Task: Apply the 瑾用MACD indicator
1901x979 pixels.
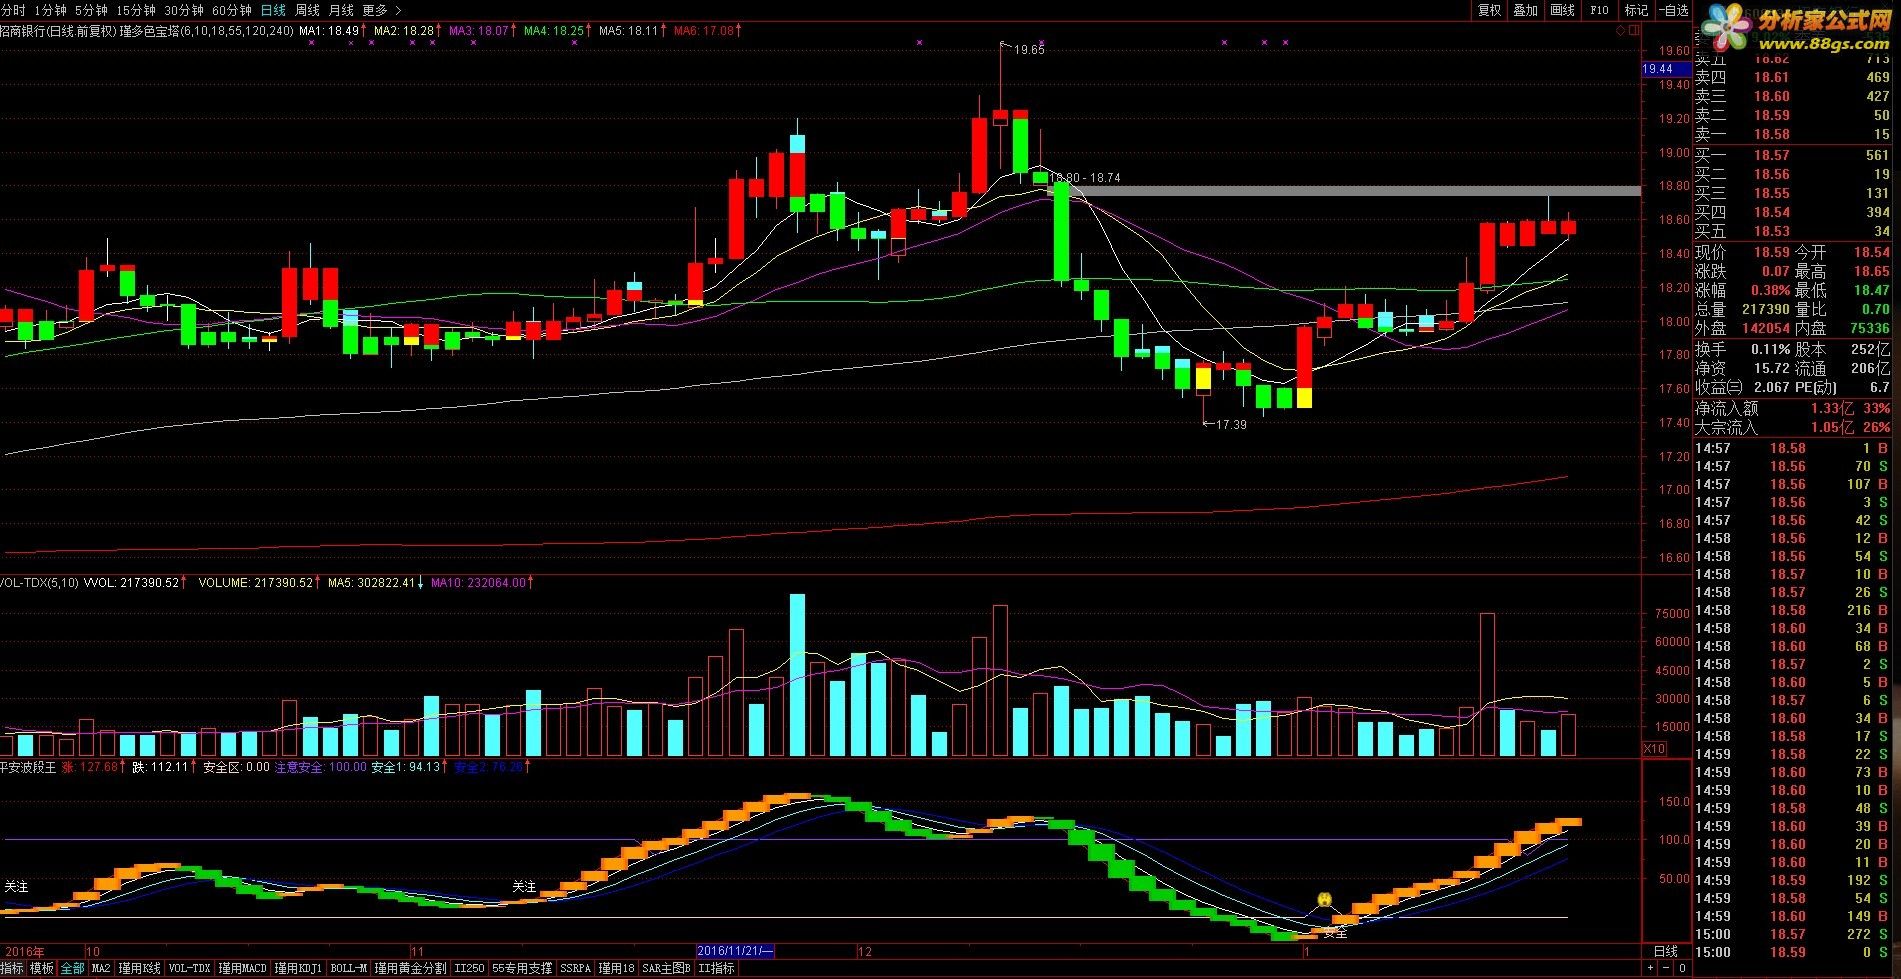Action: tap(243, 968)
